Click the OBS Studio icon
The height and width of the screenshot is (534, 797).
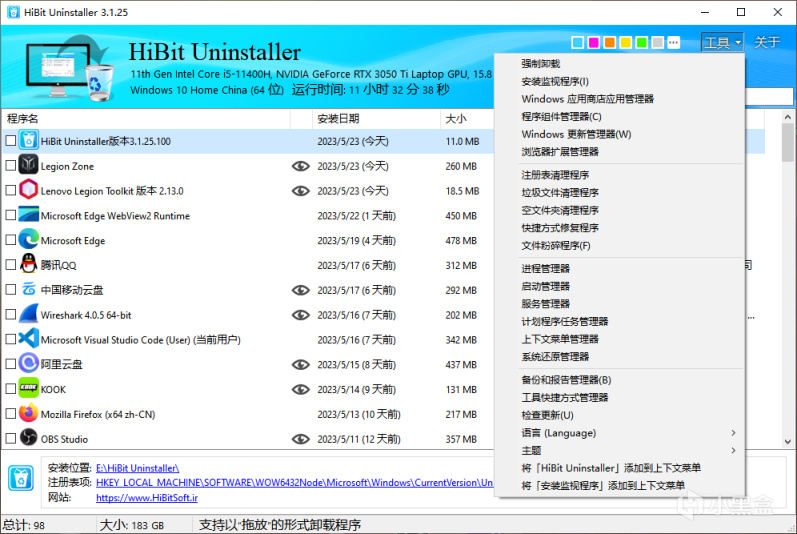(x=28, y=438)
